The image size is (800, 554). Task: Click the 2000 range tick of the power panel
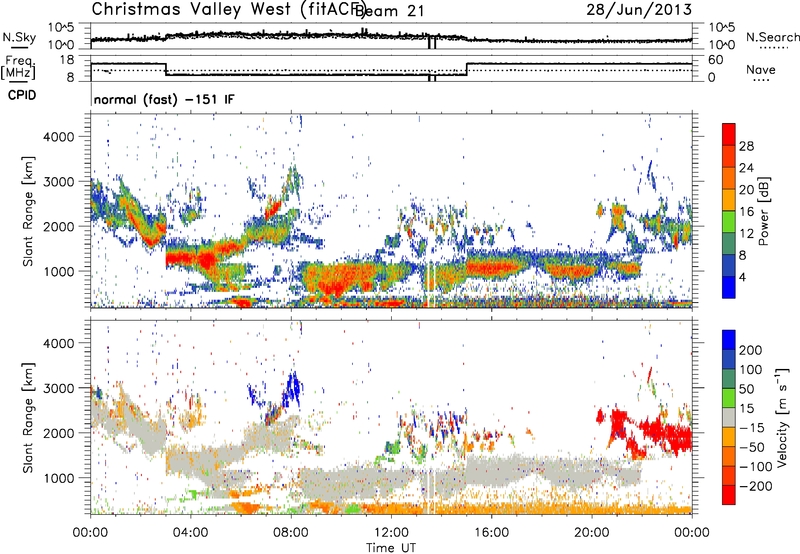[x=58, y=226]
